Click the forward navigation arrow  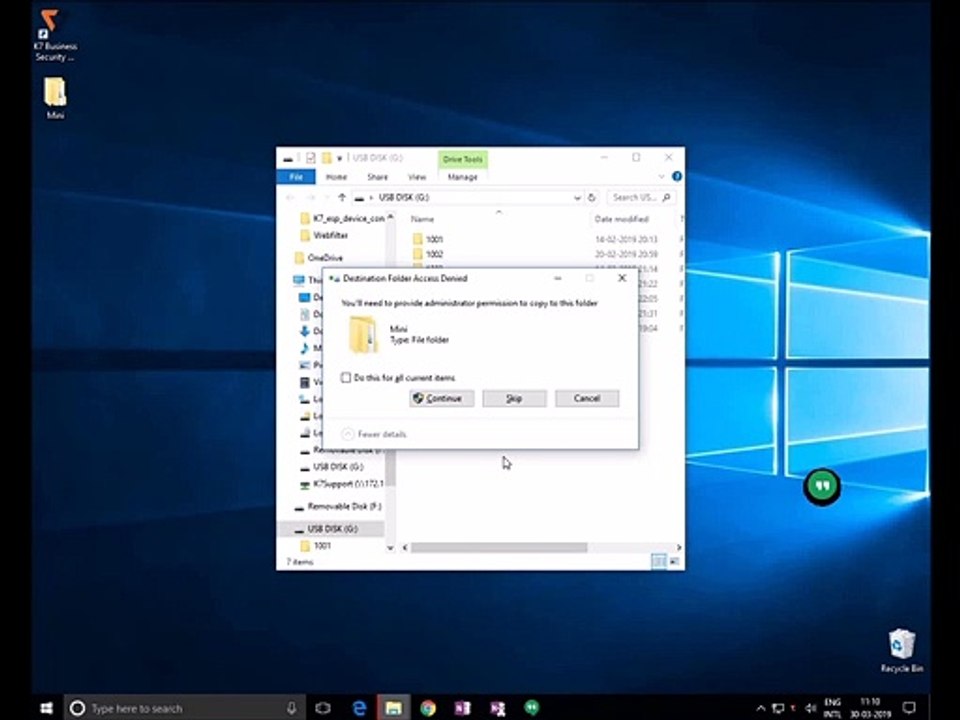[310, 197]
